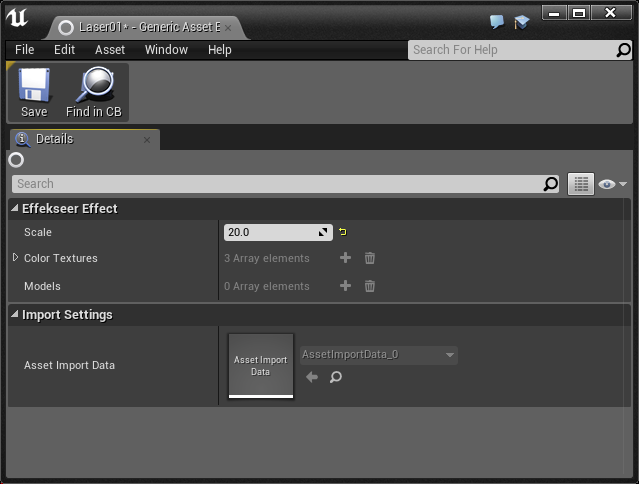Screen dimensions: 639x484
Task: Use selected asset arrow for Asset Import Data
Action: (312, 377)
